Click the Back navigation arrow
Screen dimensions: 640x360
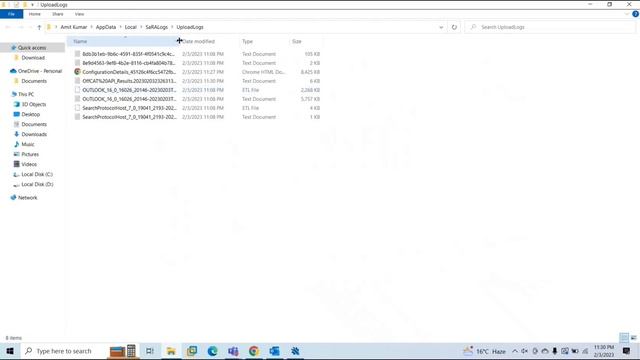(8, 27)
